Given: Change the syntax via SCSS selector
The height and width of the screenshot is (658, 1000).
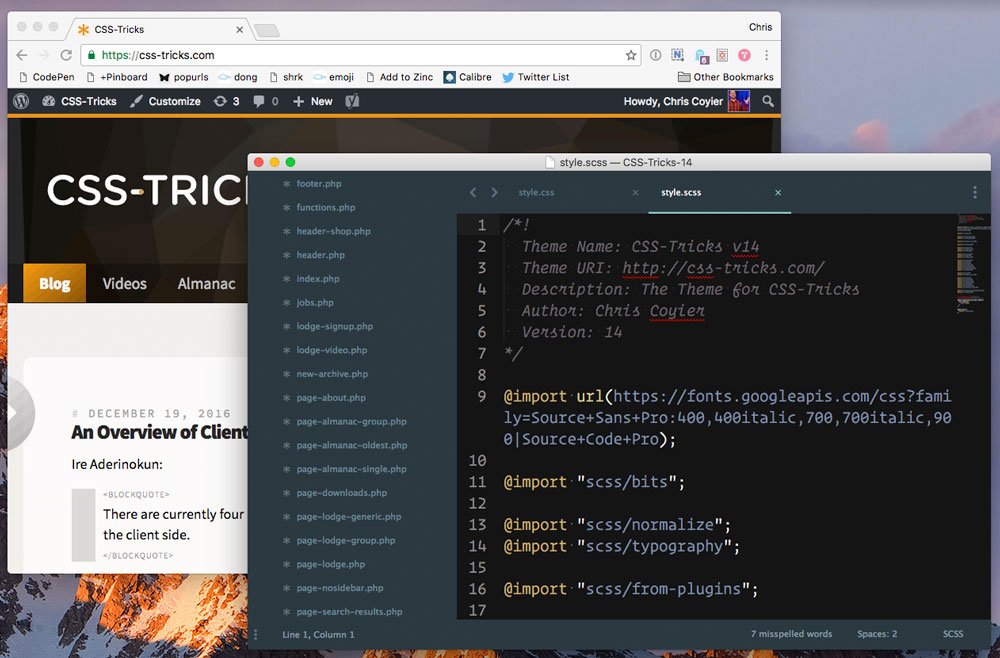Looking at the screenshot, I should (953, 634).
